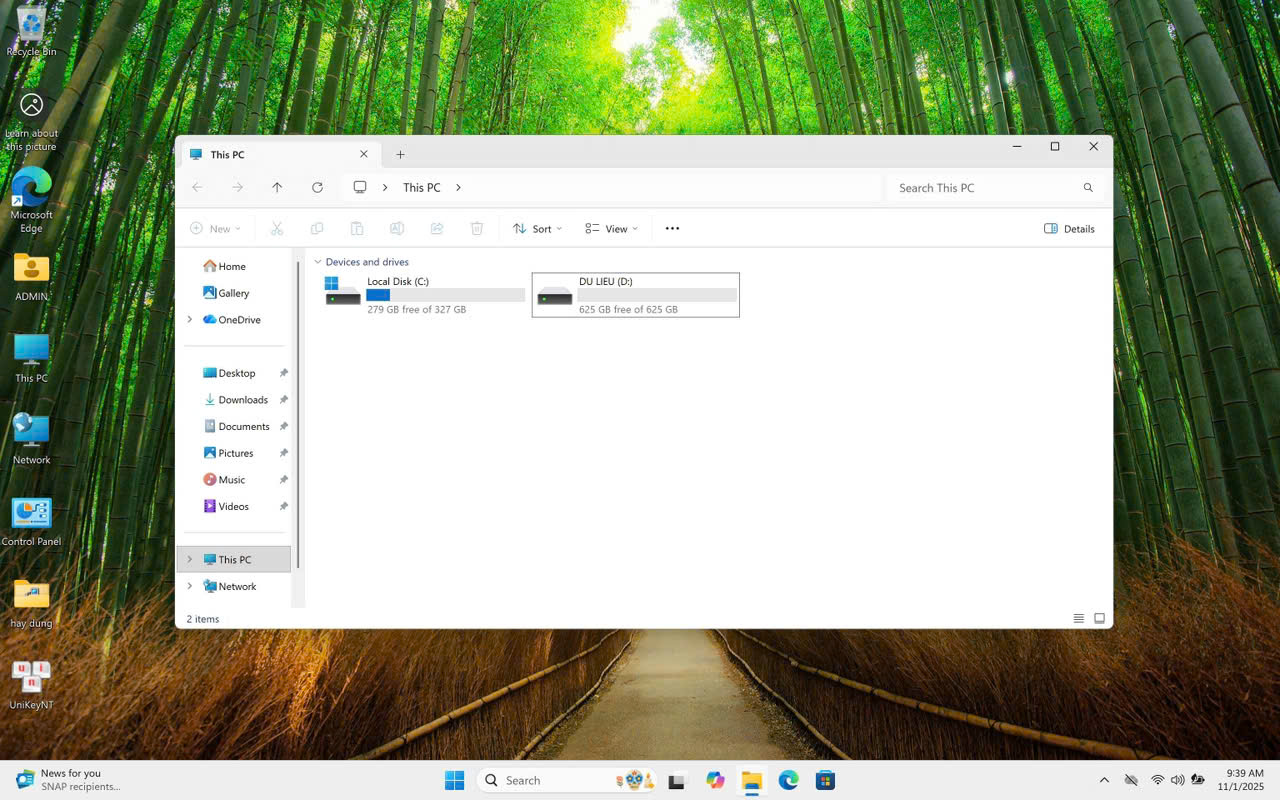This screenshot has width=1280, height=800.
Task: Click the DU LIEU (D:) storage bar
Action: click(x=657, y=295)
